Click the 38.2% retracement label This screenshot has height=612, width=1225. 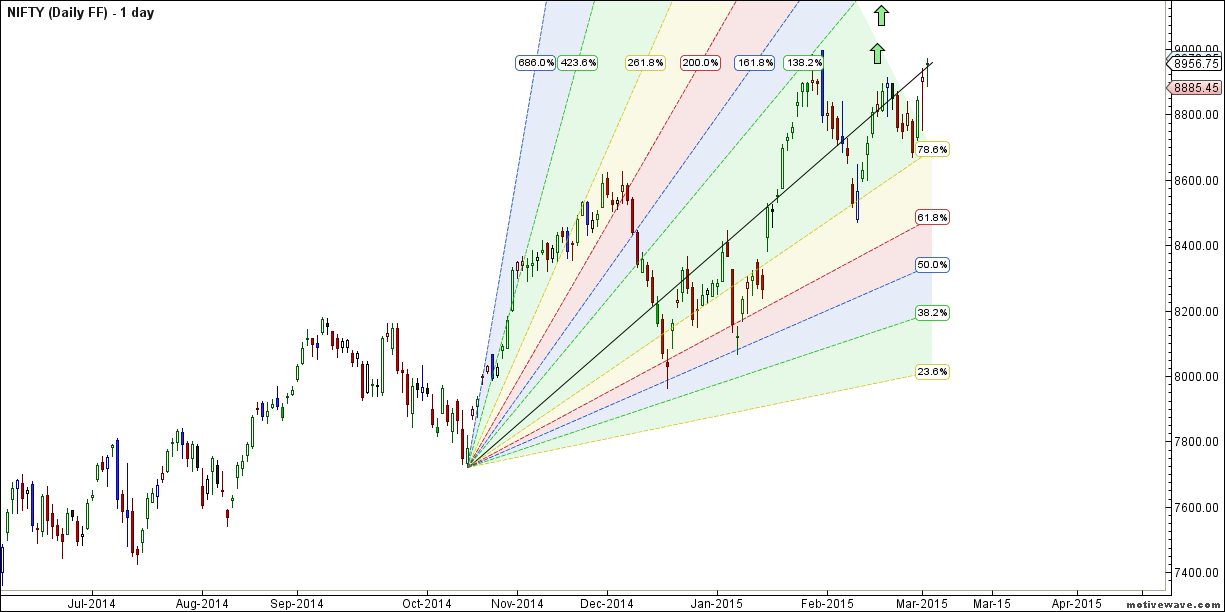click(932, 312)
